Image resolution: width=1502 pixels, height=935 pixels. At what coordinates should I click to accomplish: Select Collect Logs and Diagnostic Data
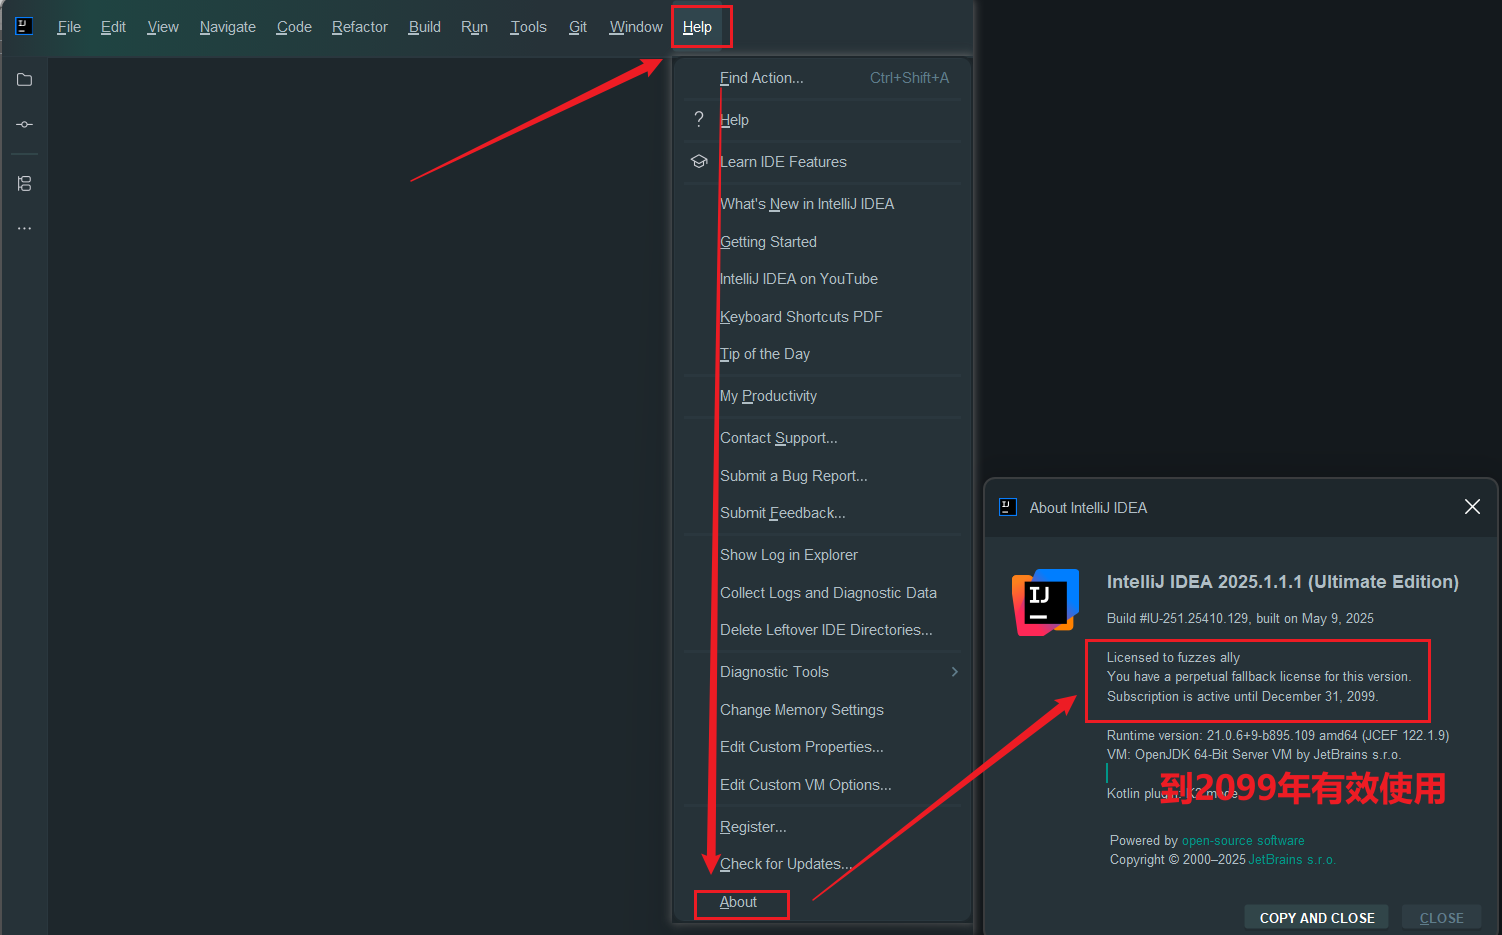822,593
